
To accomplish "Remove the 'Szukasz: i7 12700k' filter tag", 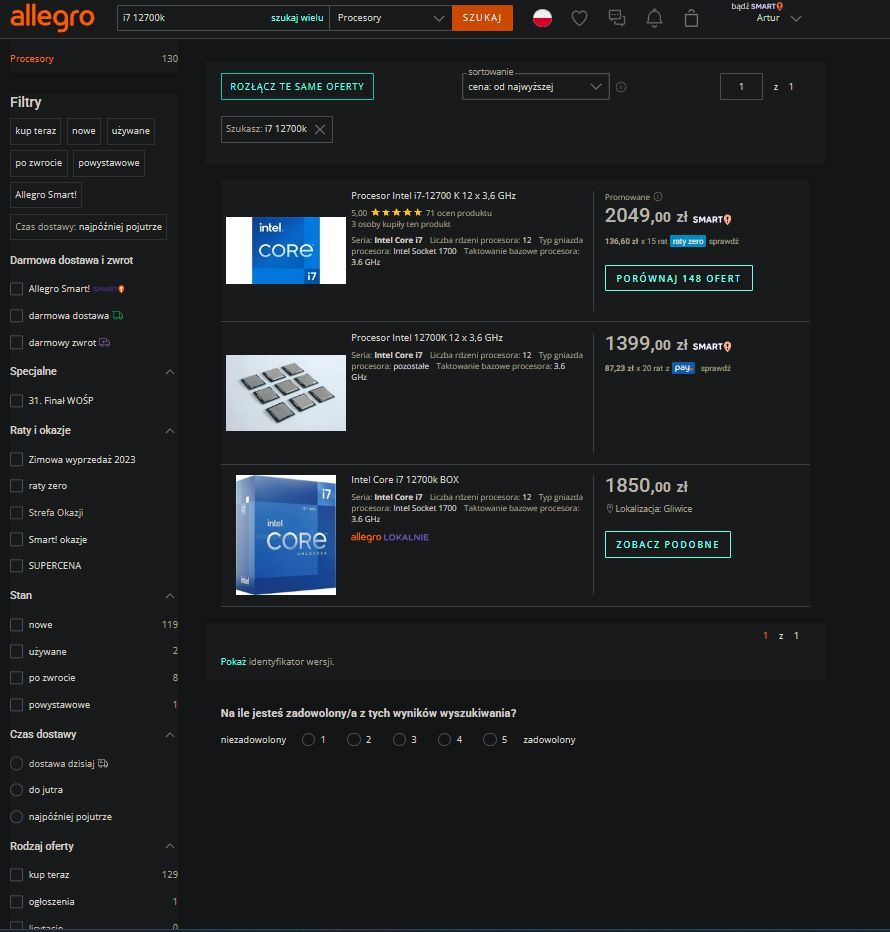I will coord(320,129).
